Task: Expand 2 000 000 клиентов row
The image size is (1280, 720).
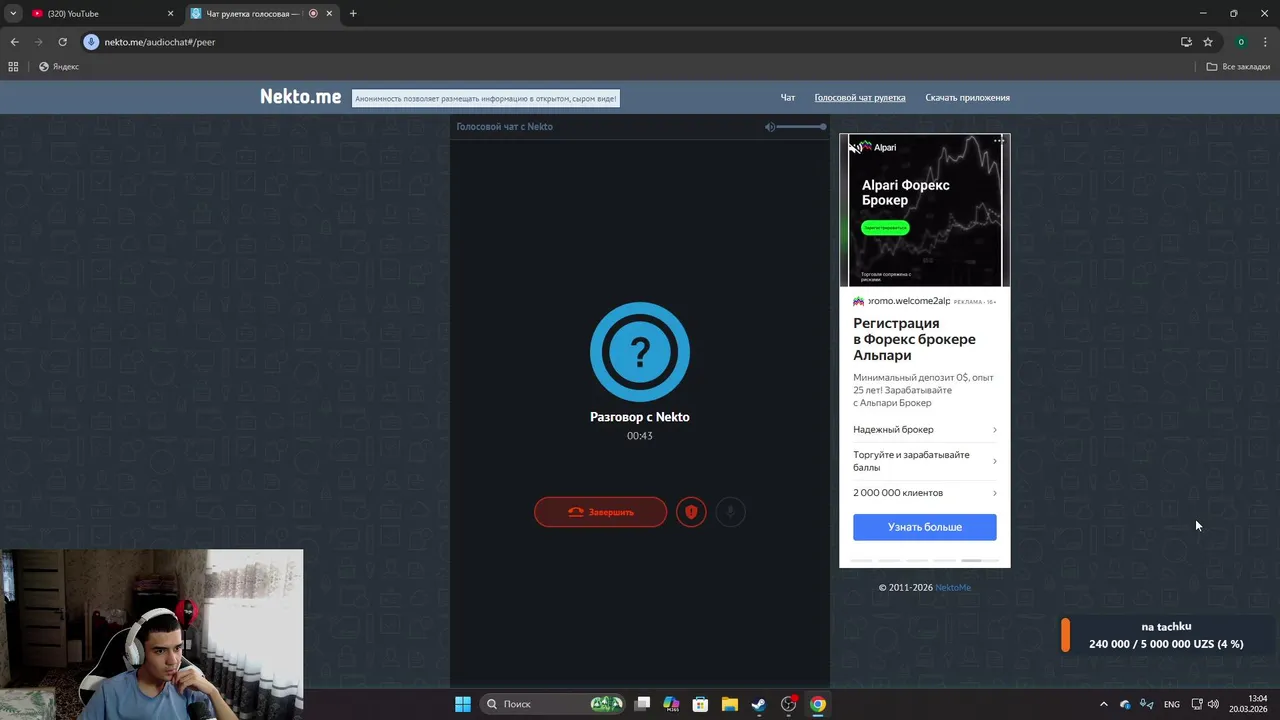Action: pos(925,493)
